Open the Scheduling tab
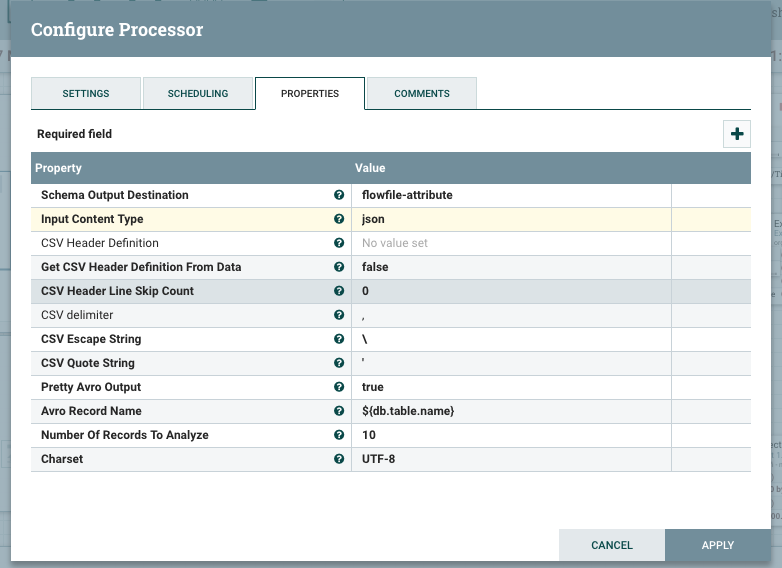Image resolution: width=782 pixels, height=568 pixels. [x=198, y=93]
